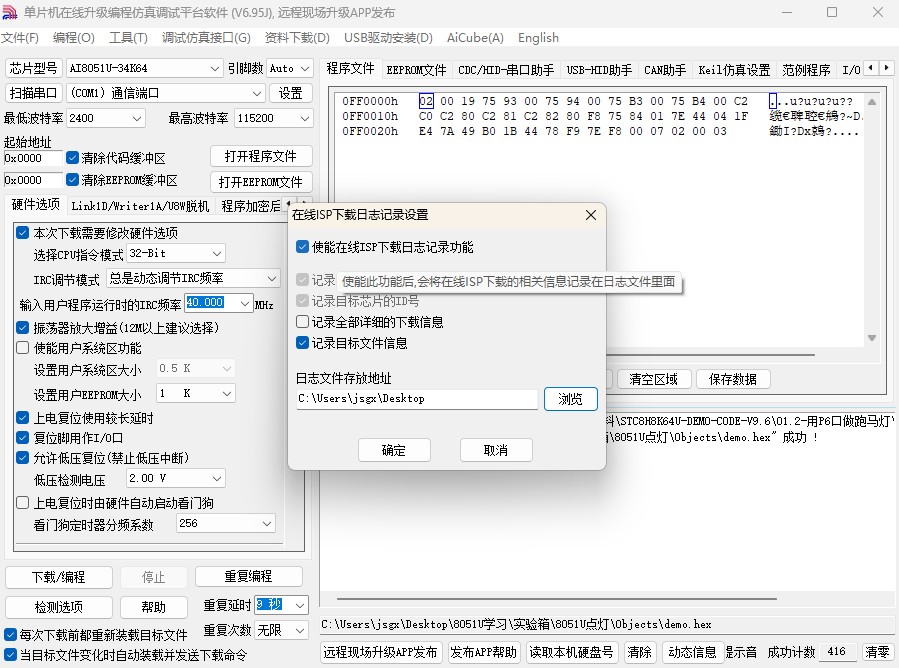Switch to EEPROM文件 tab
The image size is (899, 668).
coord(416,70)
